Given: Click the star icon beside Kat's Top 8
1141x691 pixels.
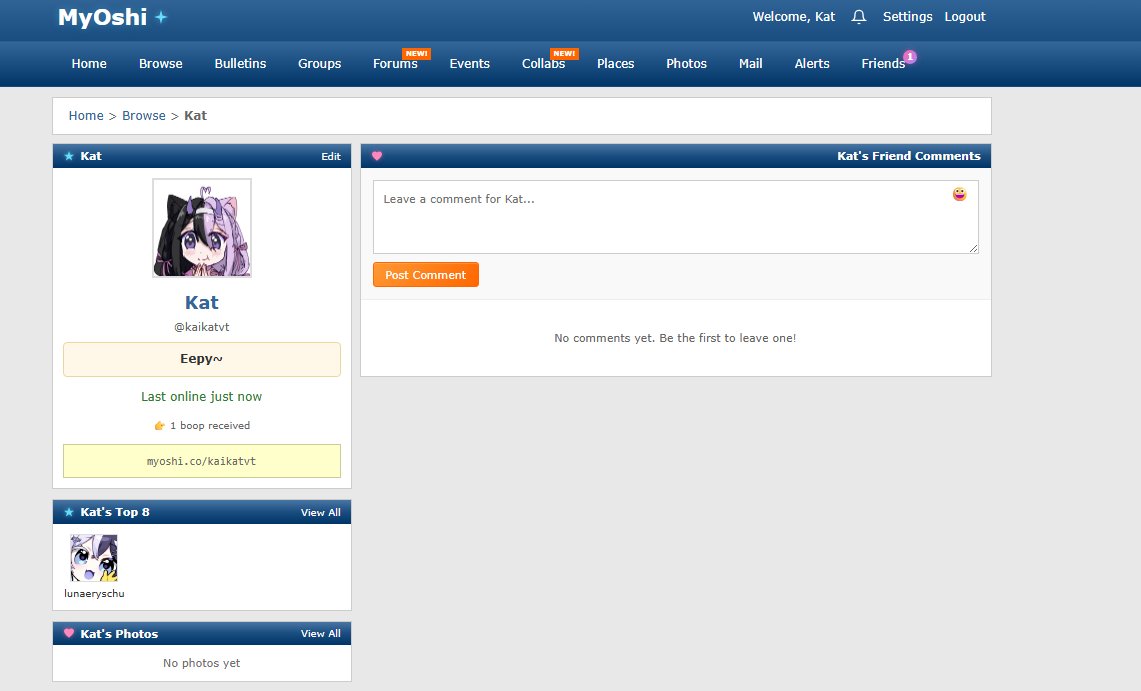Looking at the screenshot, I should click(x=69, y=512).
